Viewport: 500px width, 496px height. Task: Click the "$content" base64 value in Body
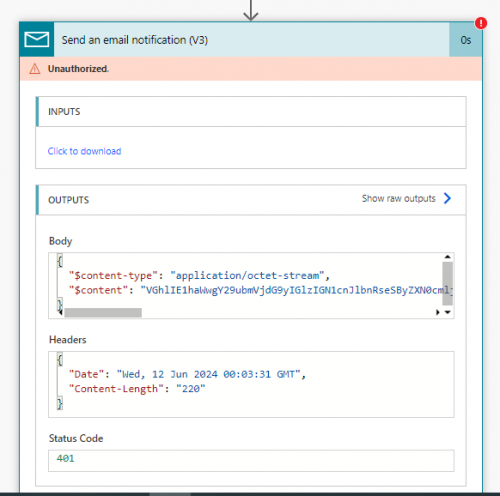pos(297,290)
